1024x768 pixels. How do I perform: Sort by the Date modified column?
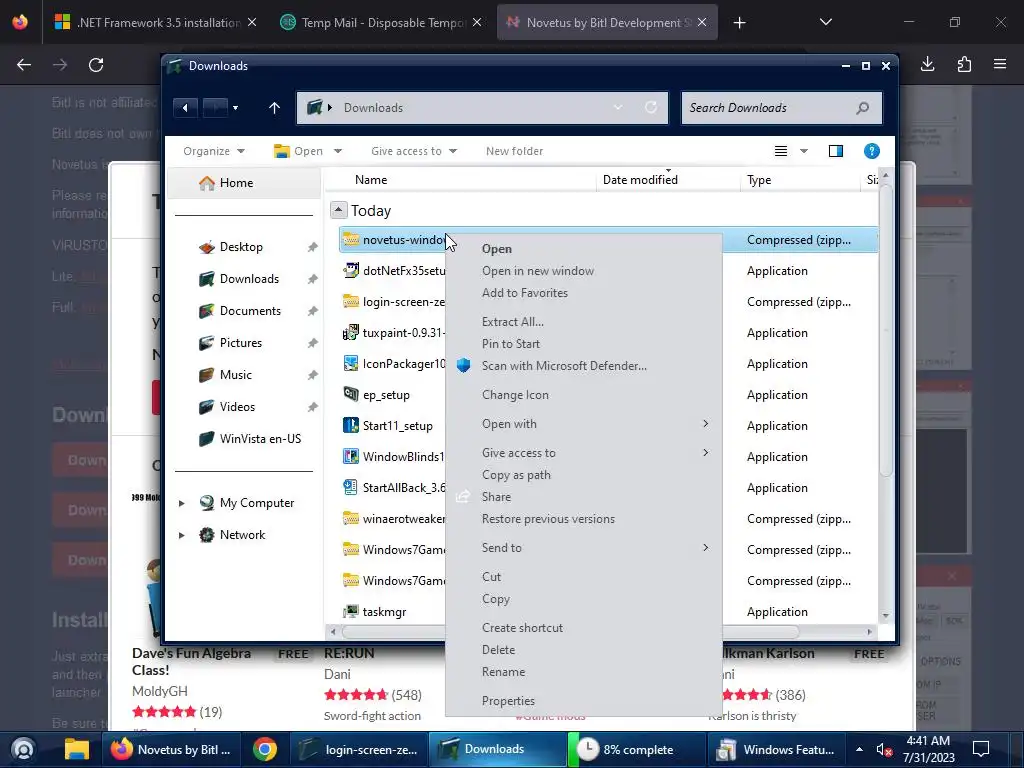[640, 180]
